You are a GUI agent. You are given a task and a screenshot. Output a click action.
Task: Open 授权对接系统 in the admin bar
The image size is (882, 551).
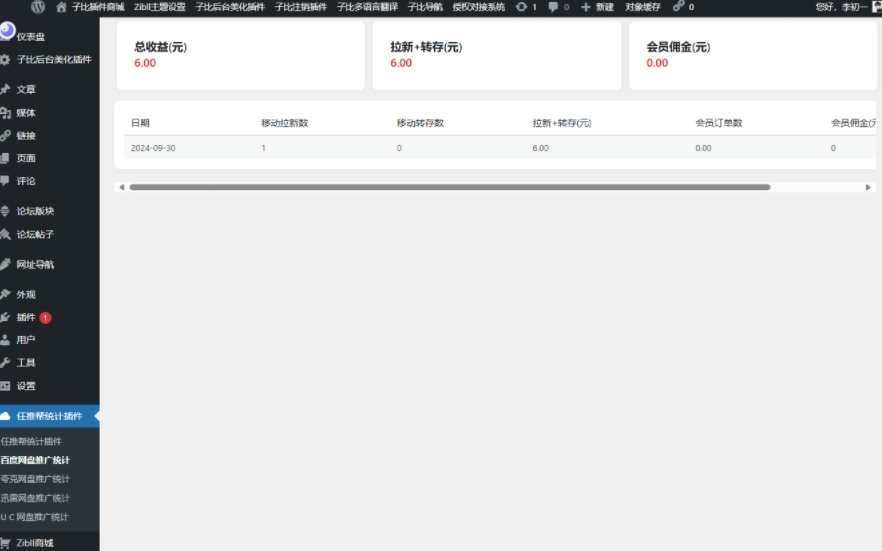[x=479, y=7]
